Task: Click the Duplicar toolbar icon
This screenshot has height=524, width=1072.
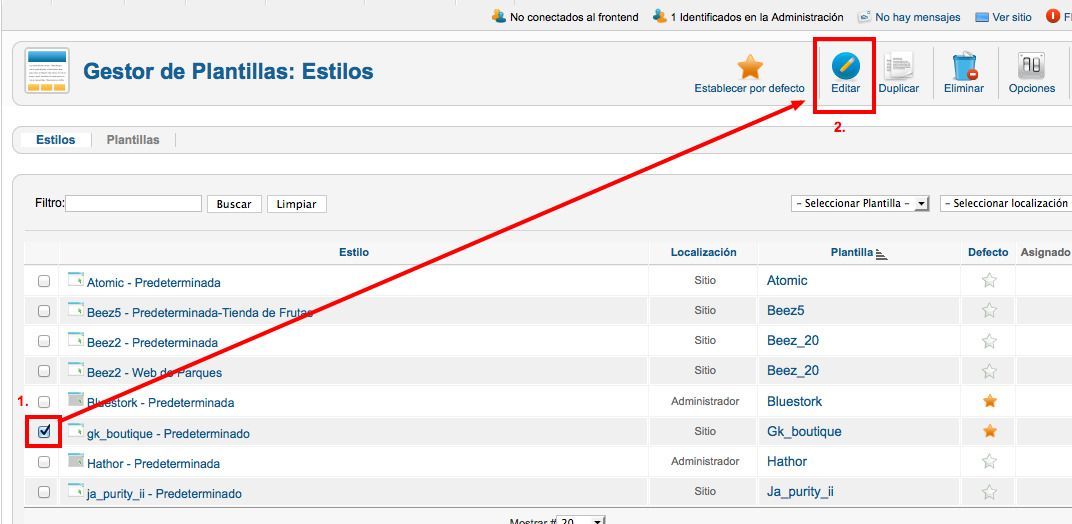Action: pos(898,67)
